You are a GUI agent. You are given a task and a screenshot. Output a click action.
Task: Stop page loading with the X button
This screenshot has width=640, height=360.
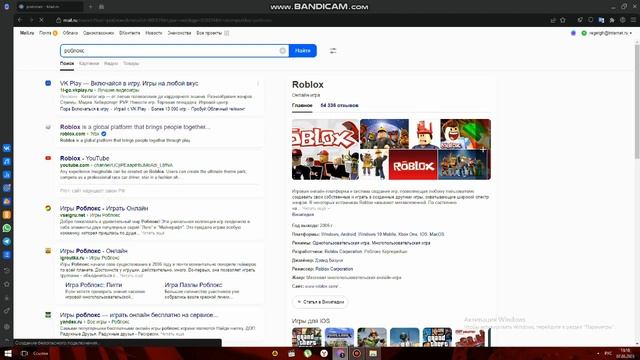(x=42, y=20)
